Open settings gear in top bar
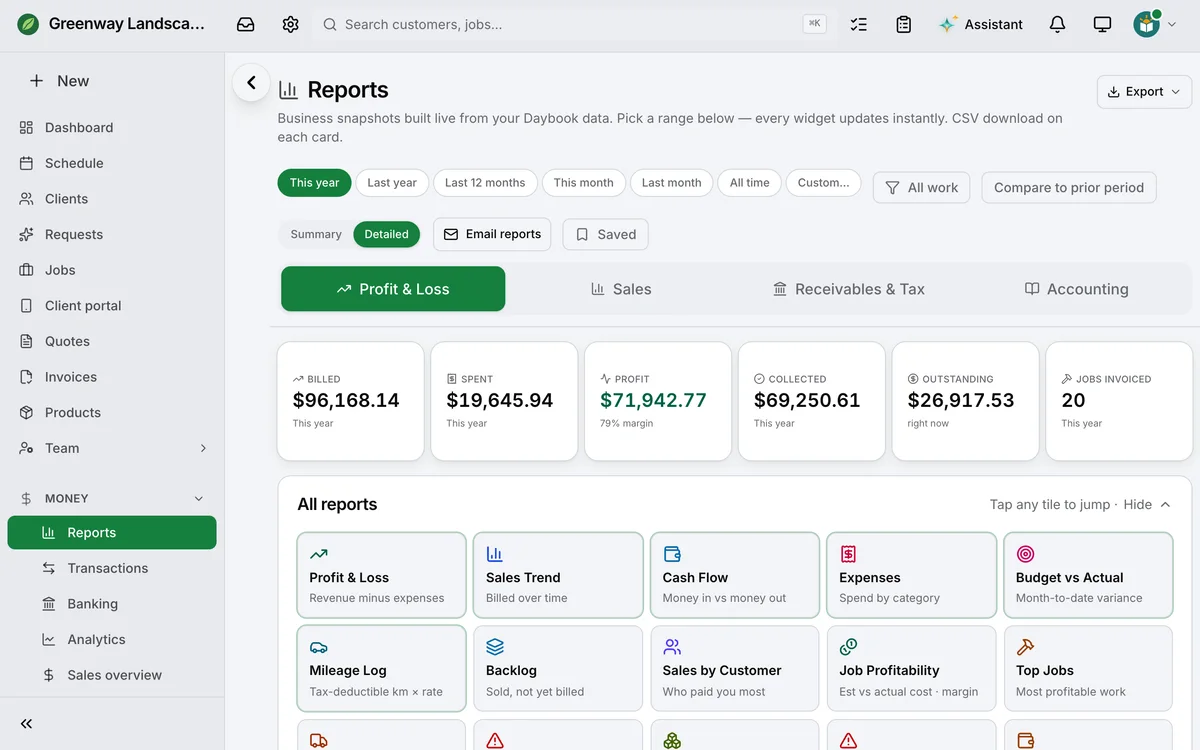The height and width of the screenshot is (750, 1200). click(291, 24)
